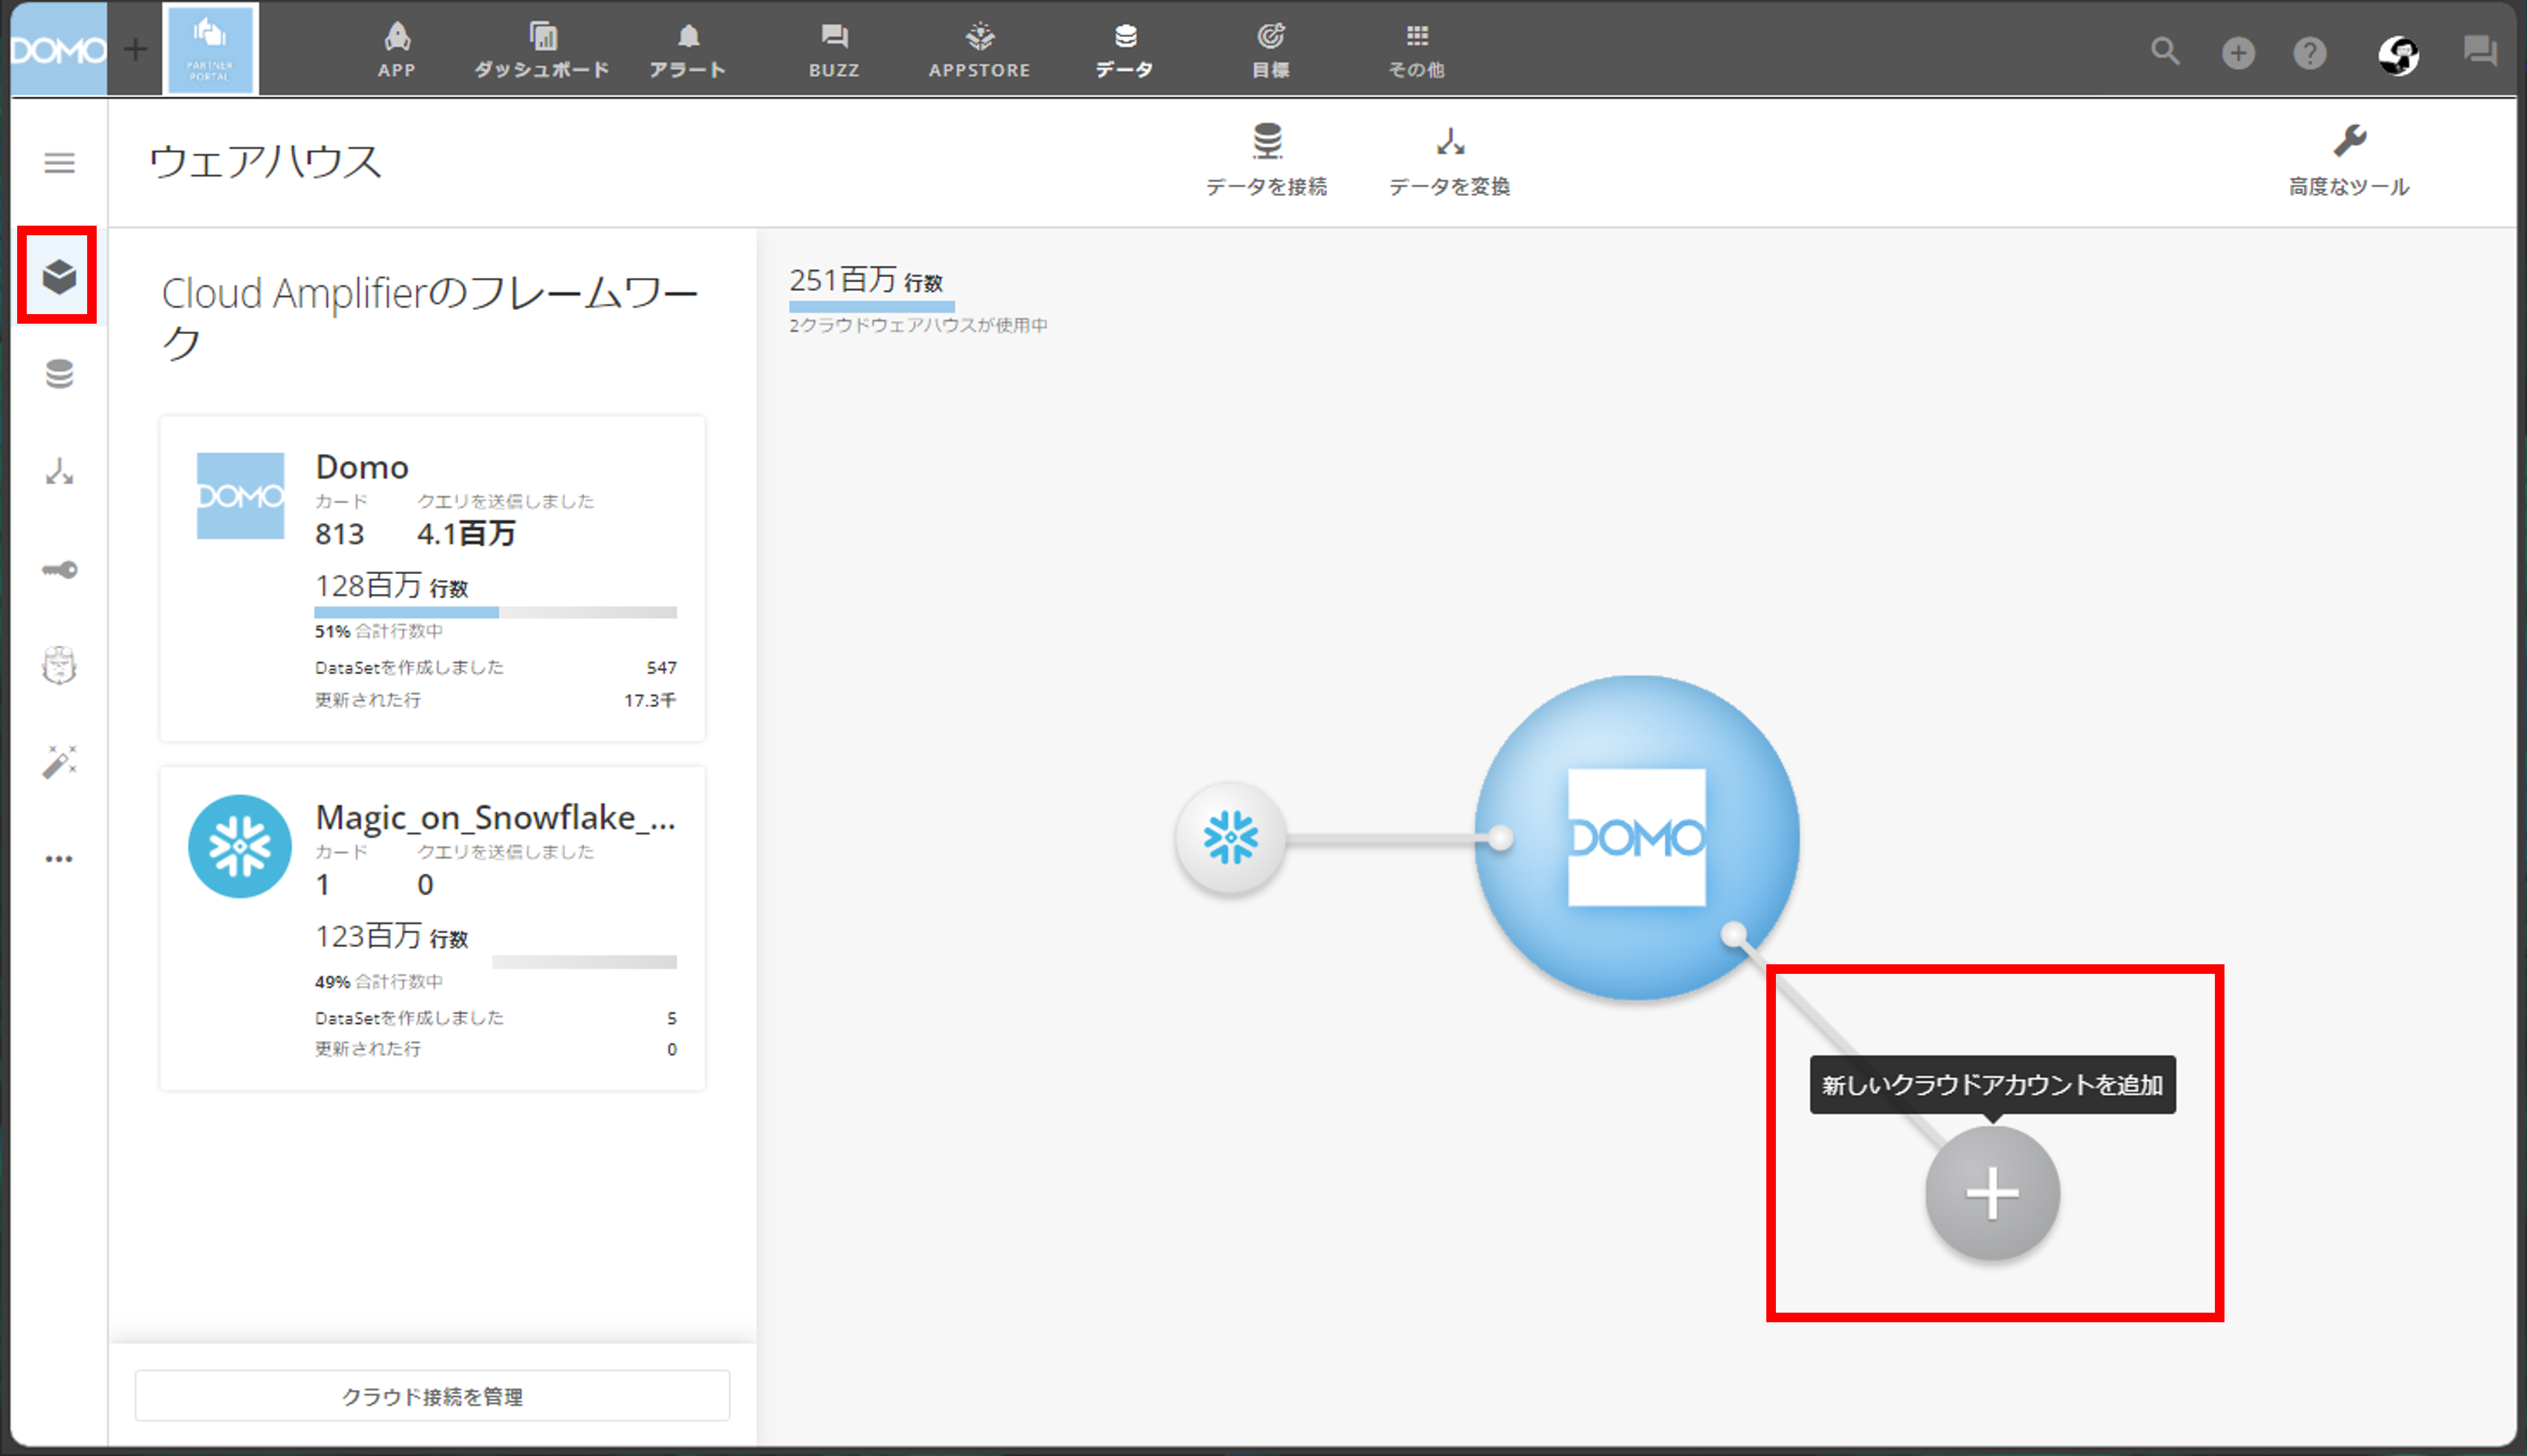Click Domo DataSetを作成しました value 547
The width and height of the screenshot is (2527, 1456).
coord(661,668)
